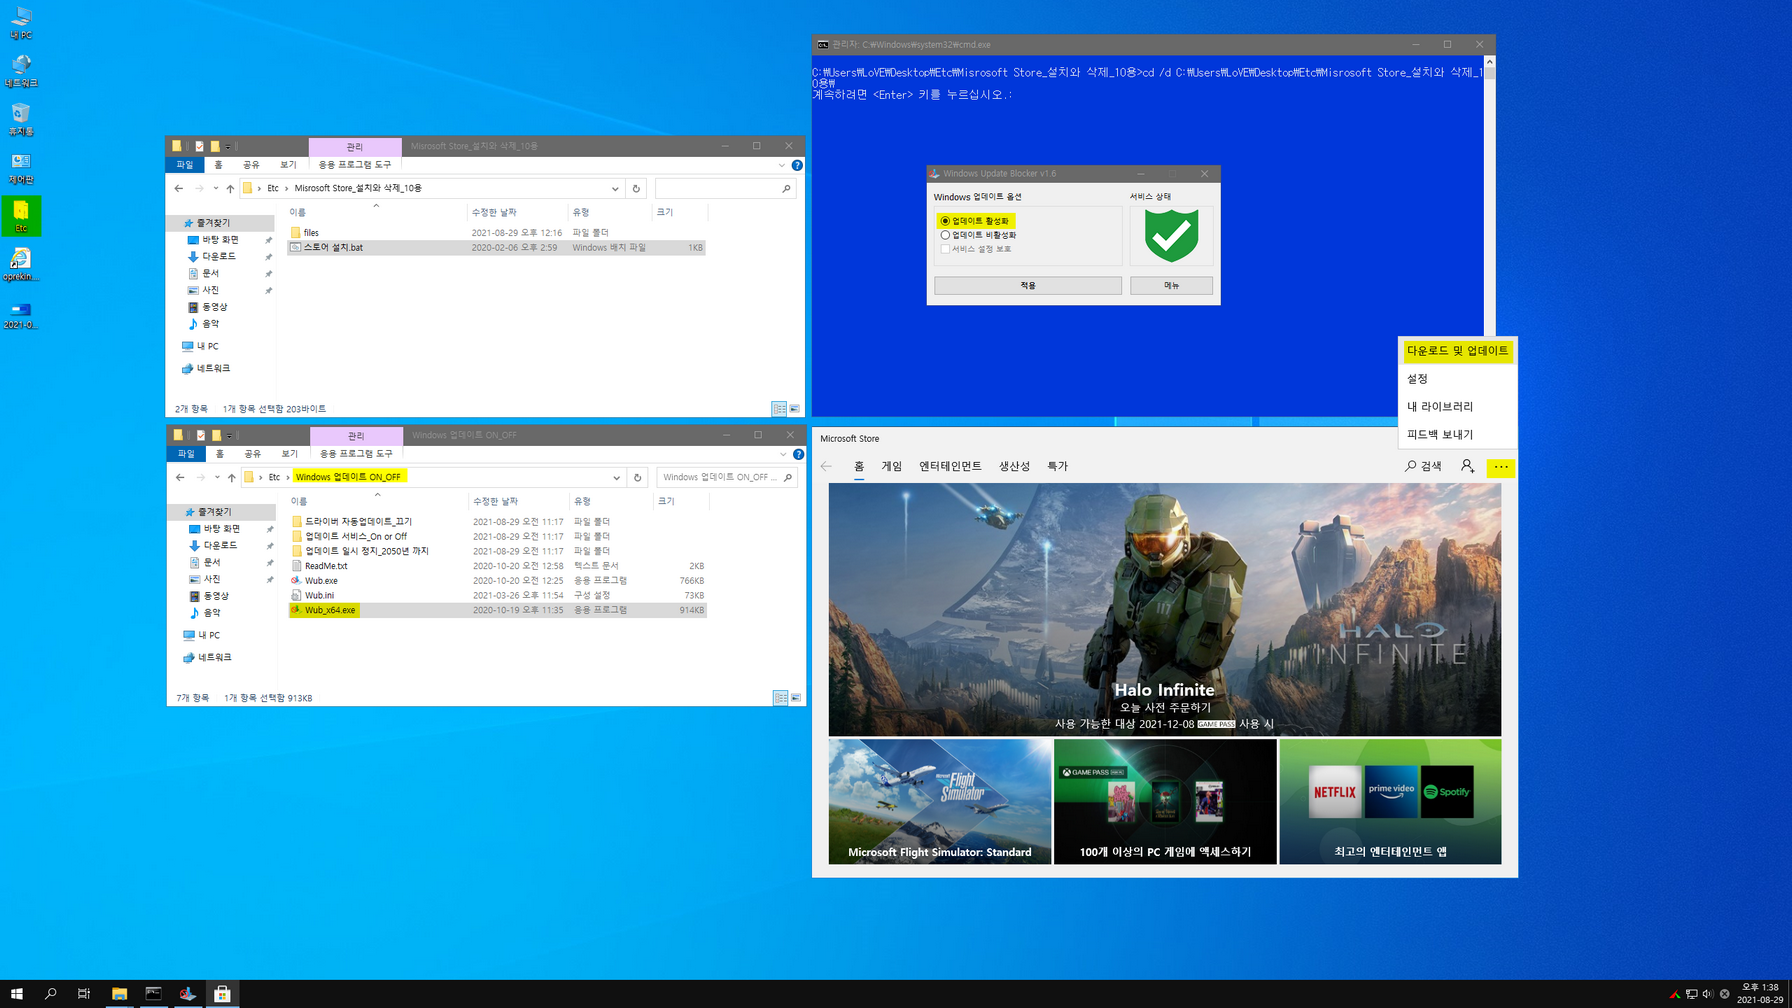Image resolution: width=1792 pixels, height=1008 pixels.
Task: Expand the ribbon in the upper explorer window
Action: (781, 165)
